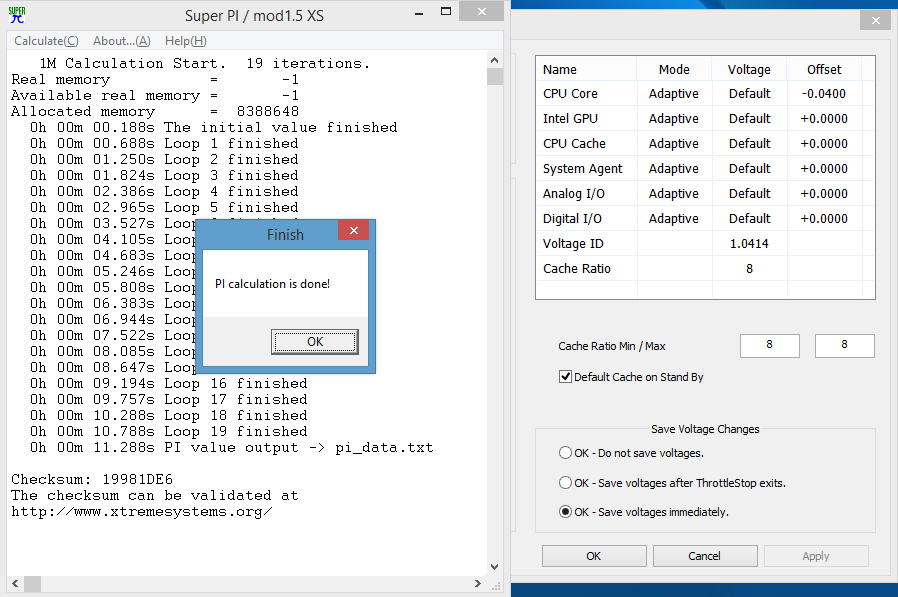Screen dimensions: 898x597
Task: Select the Digital I/O row name
Action: coord(572,218)
